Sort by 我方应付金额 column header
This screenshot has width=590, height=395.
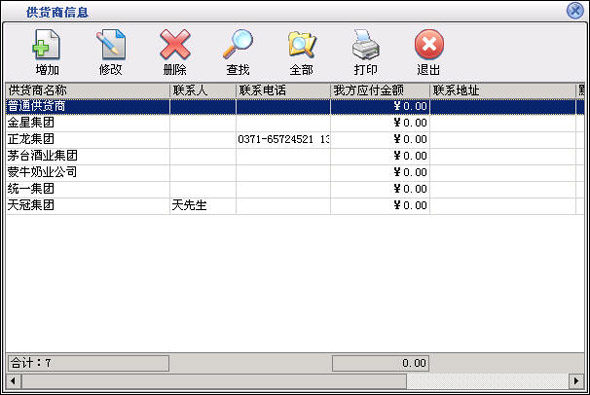tap(380, 90)
